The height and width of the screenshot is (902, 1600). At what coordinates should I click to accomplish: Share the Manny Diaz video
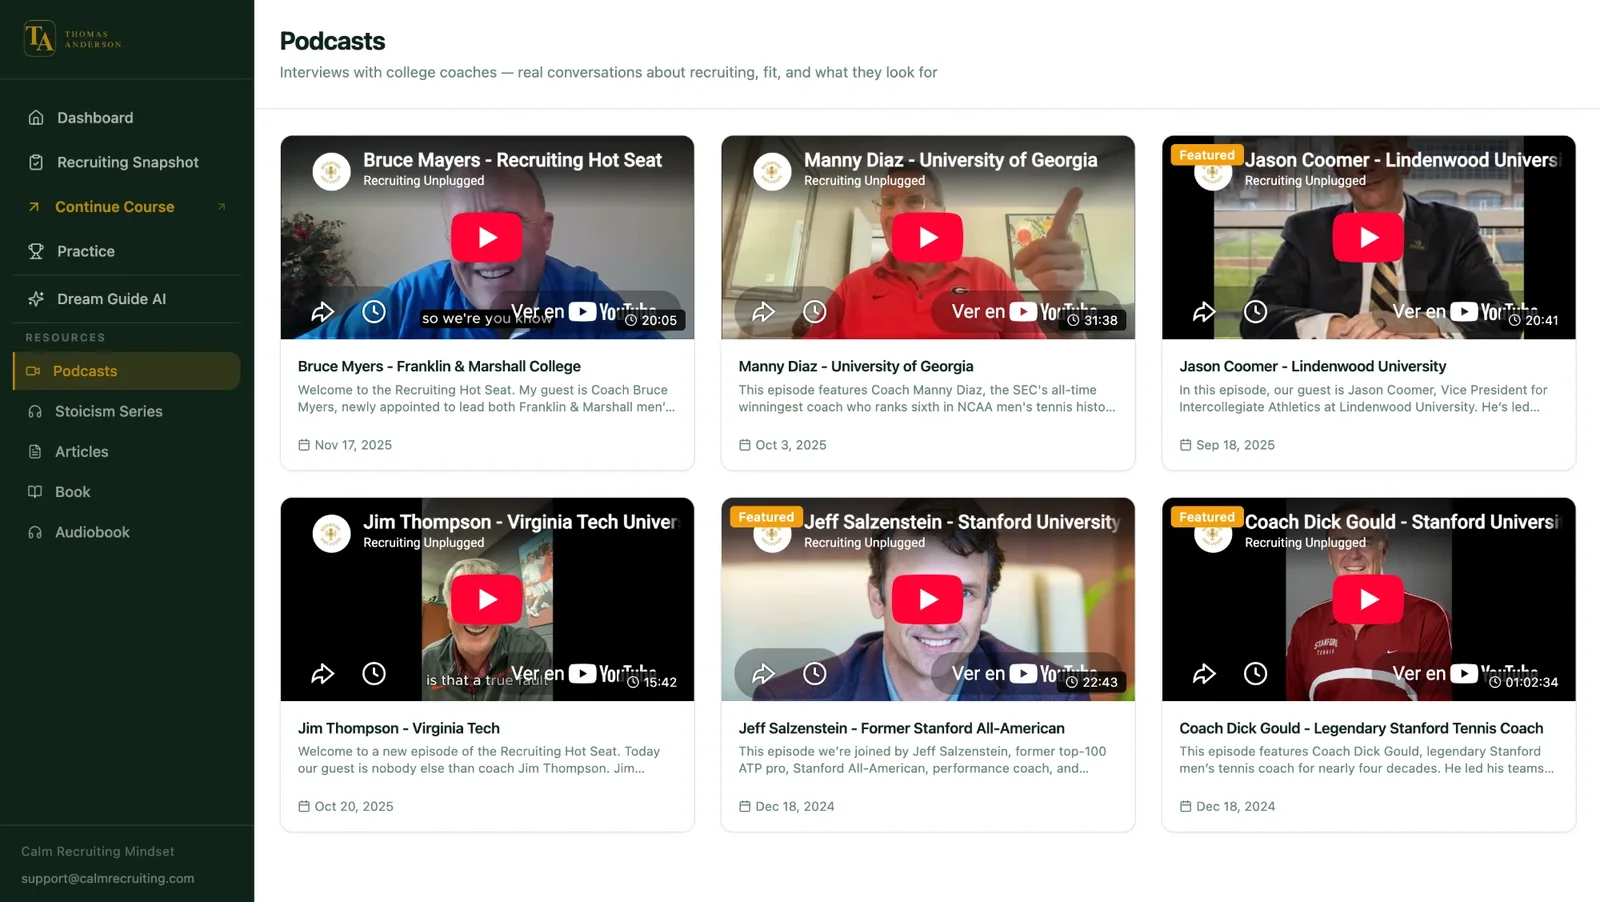point(764,312)
